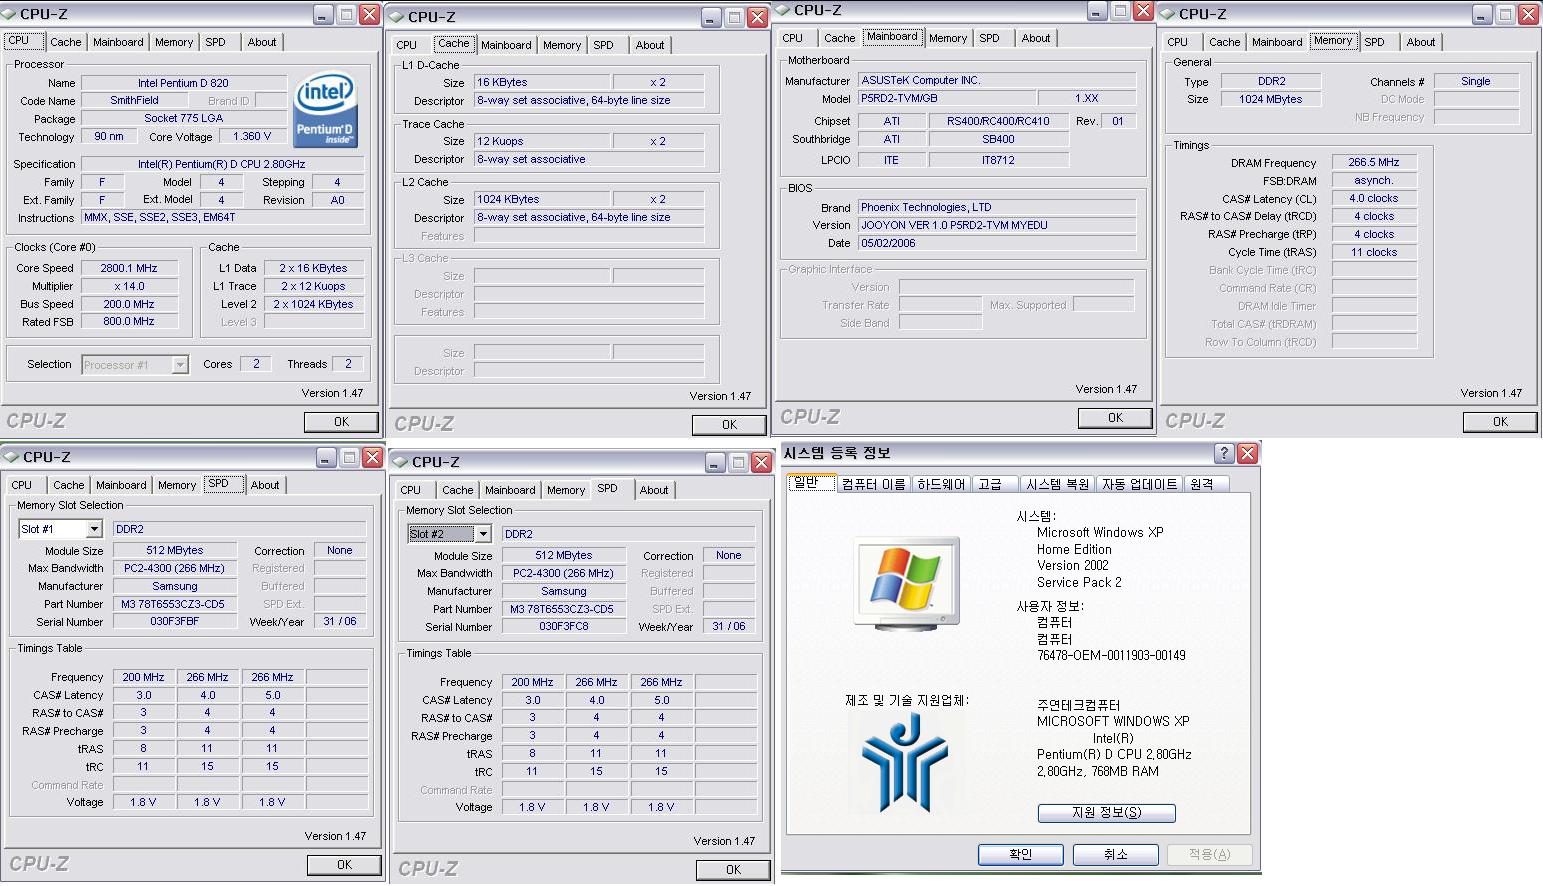Click the DRAM Frequency 266.5 MHz value
Image resolution: width=1543 pixels, height=886 pixels.
pos(1374,163)
